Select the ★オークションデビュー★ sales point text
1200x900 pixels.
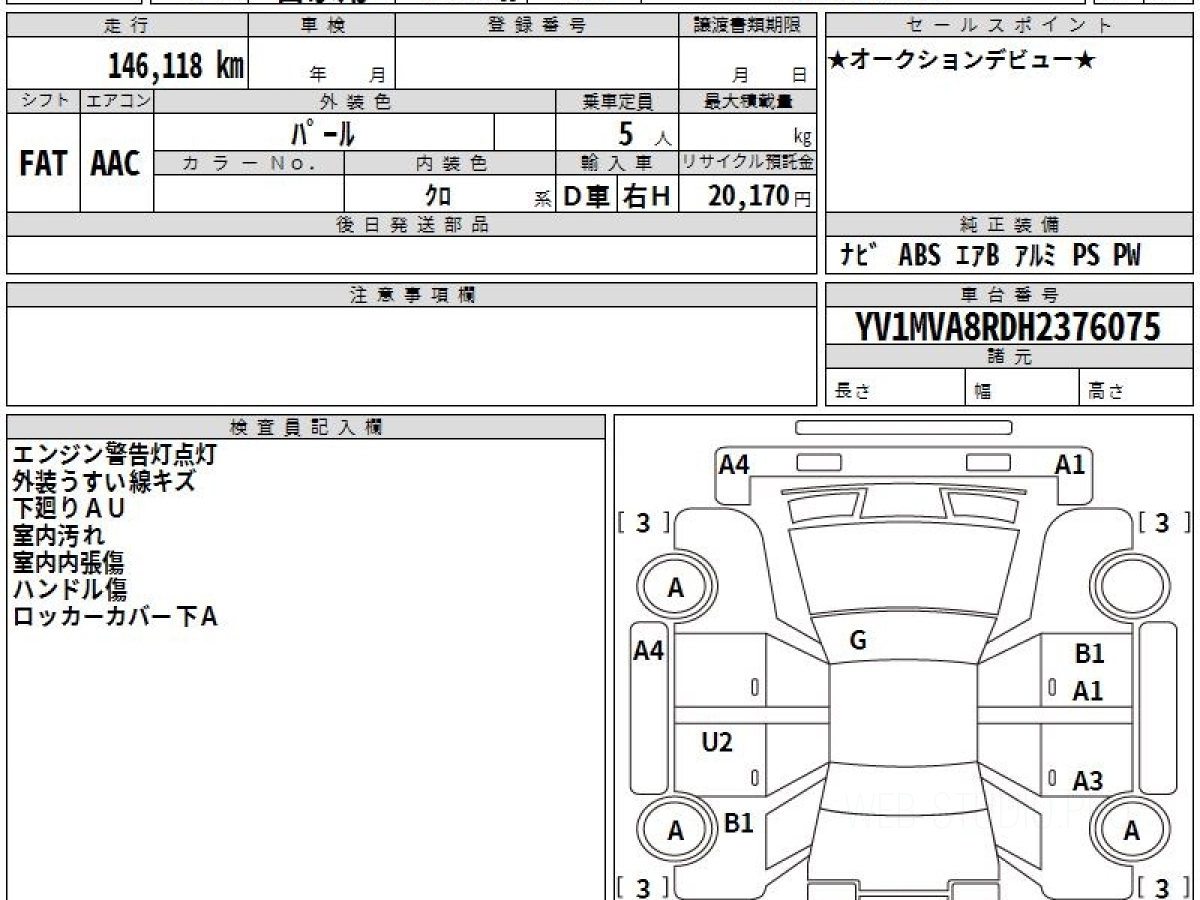[962, 61]
